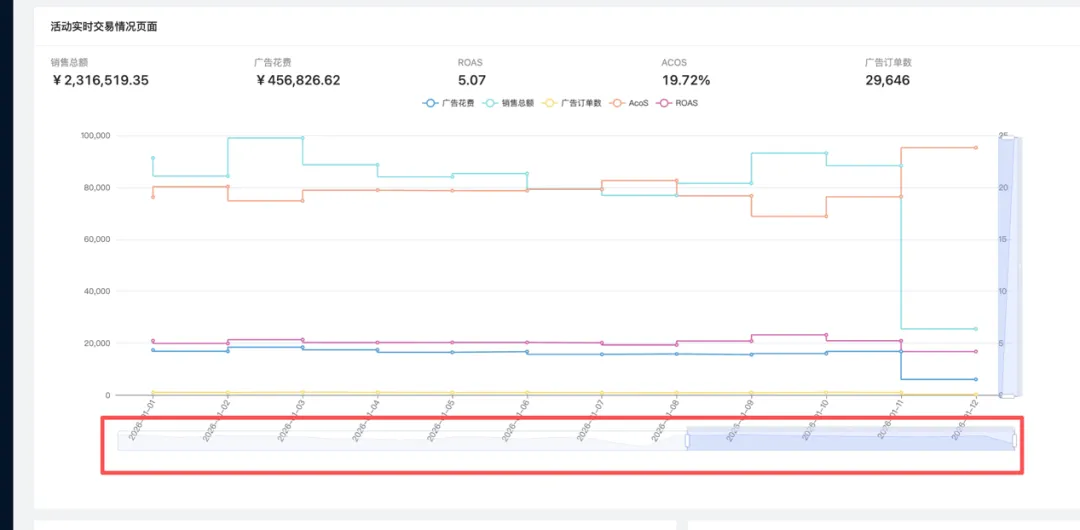Click the AcoS data point at 2026-01-12

pyautogui.click(x=976, y=148)
